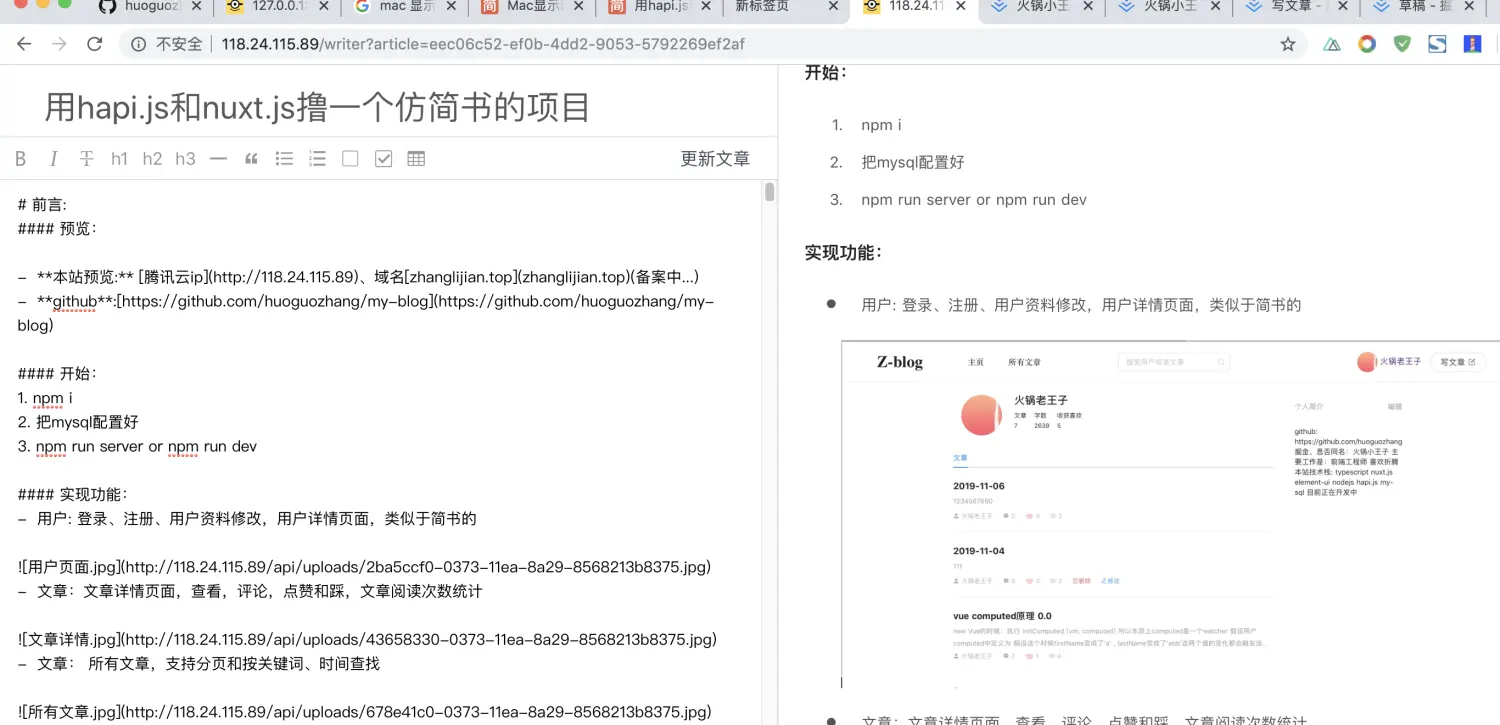1500x725 pixels.
Task: Open the blue S extension icon
Action: 1437,44
